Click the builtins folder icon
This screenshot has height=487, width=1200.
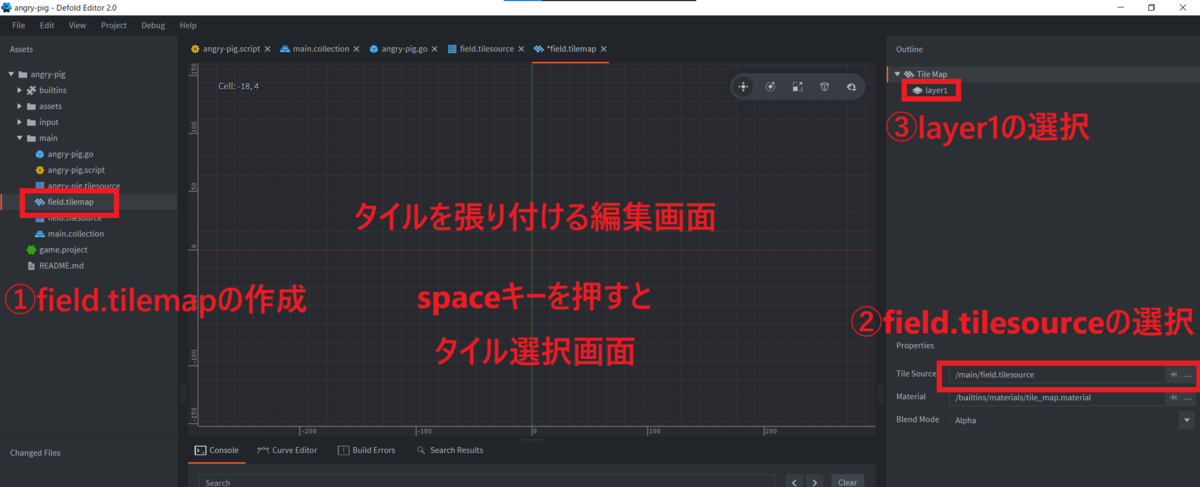coord(32,90)
